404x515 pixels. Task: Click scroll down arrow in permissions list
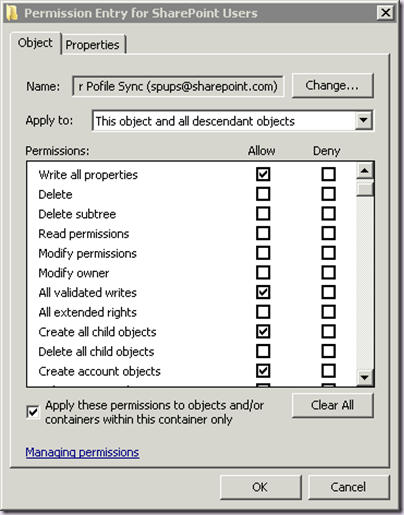click(365, 377)
